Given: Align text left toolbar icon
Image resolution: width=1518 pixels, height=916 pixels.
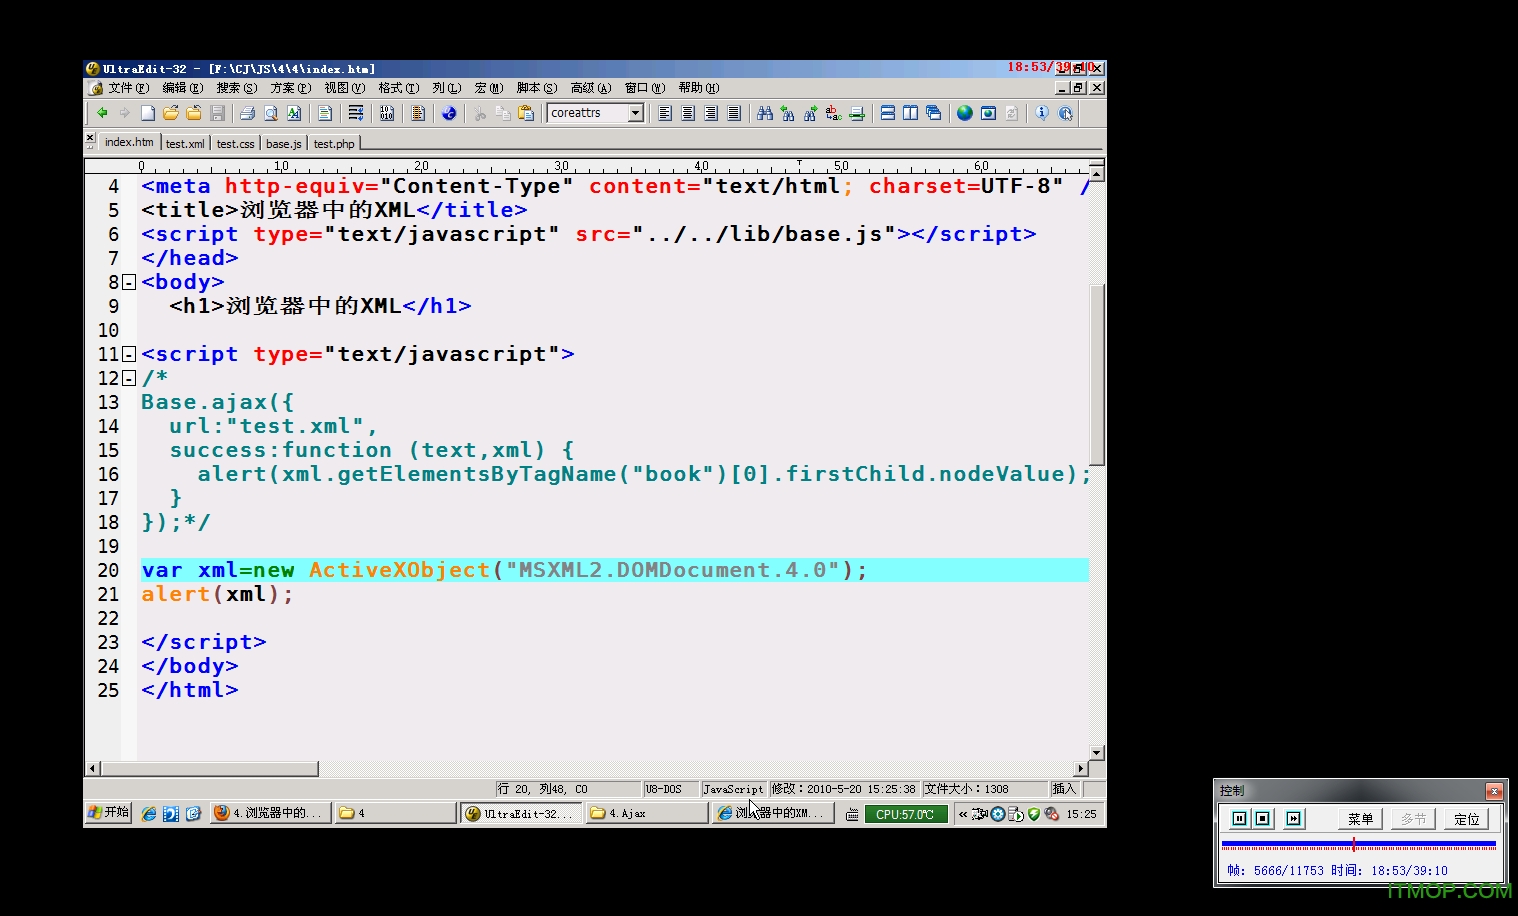Looking at the screenshot, I should tap(665, 113).
